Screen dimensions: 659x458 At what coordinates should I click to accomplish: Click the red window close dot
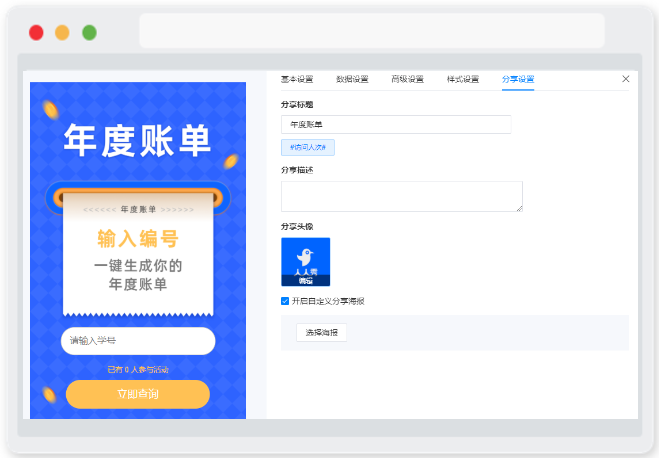click(36, 33)
